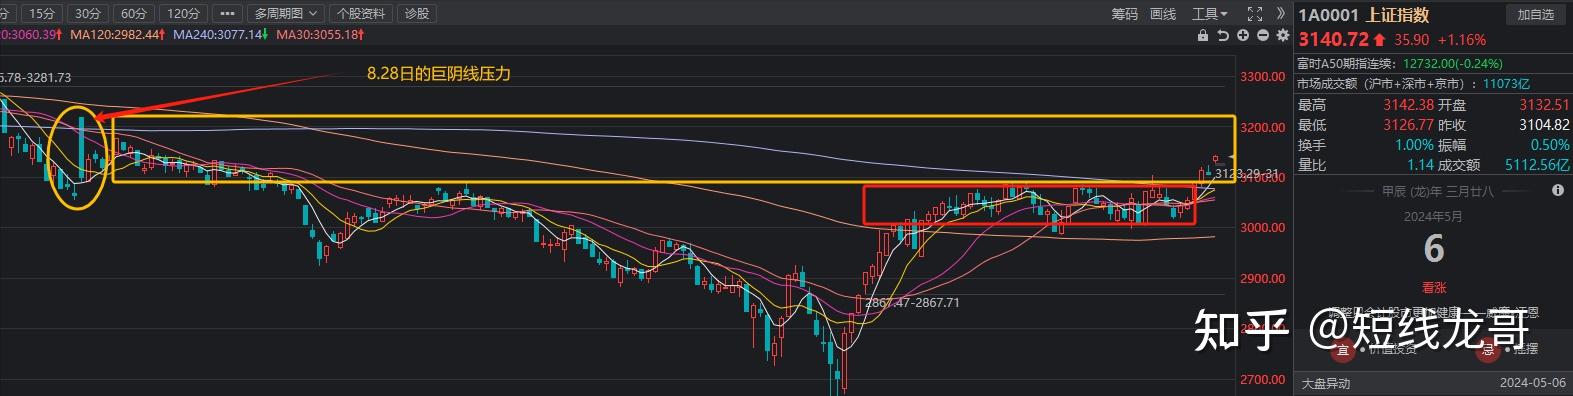Click the 1A0001 index code
Screen dimensions: 1573x396
(x=1328, y=15)
